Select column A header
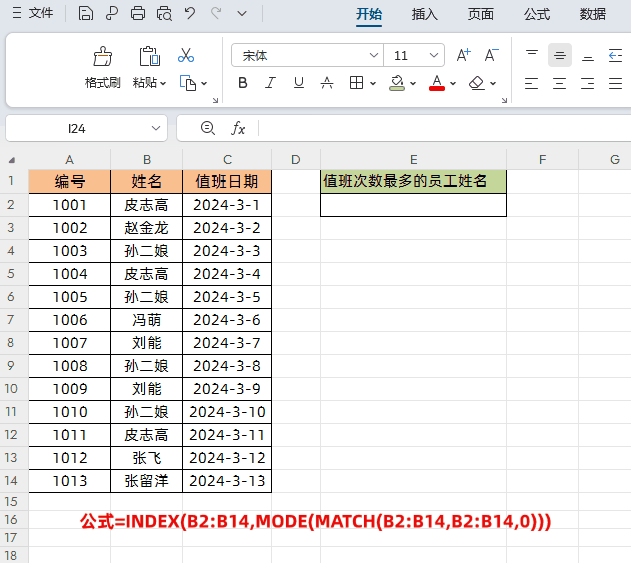Image resolution: width=631 pixels, height=563 pixels. (70, 160)
